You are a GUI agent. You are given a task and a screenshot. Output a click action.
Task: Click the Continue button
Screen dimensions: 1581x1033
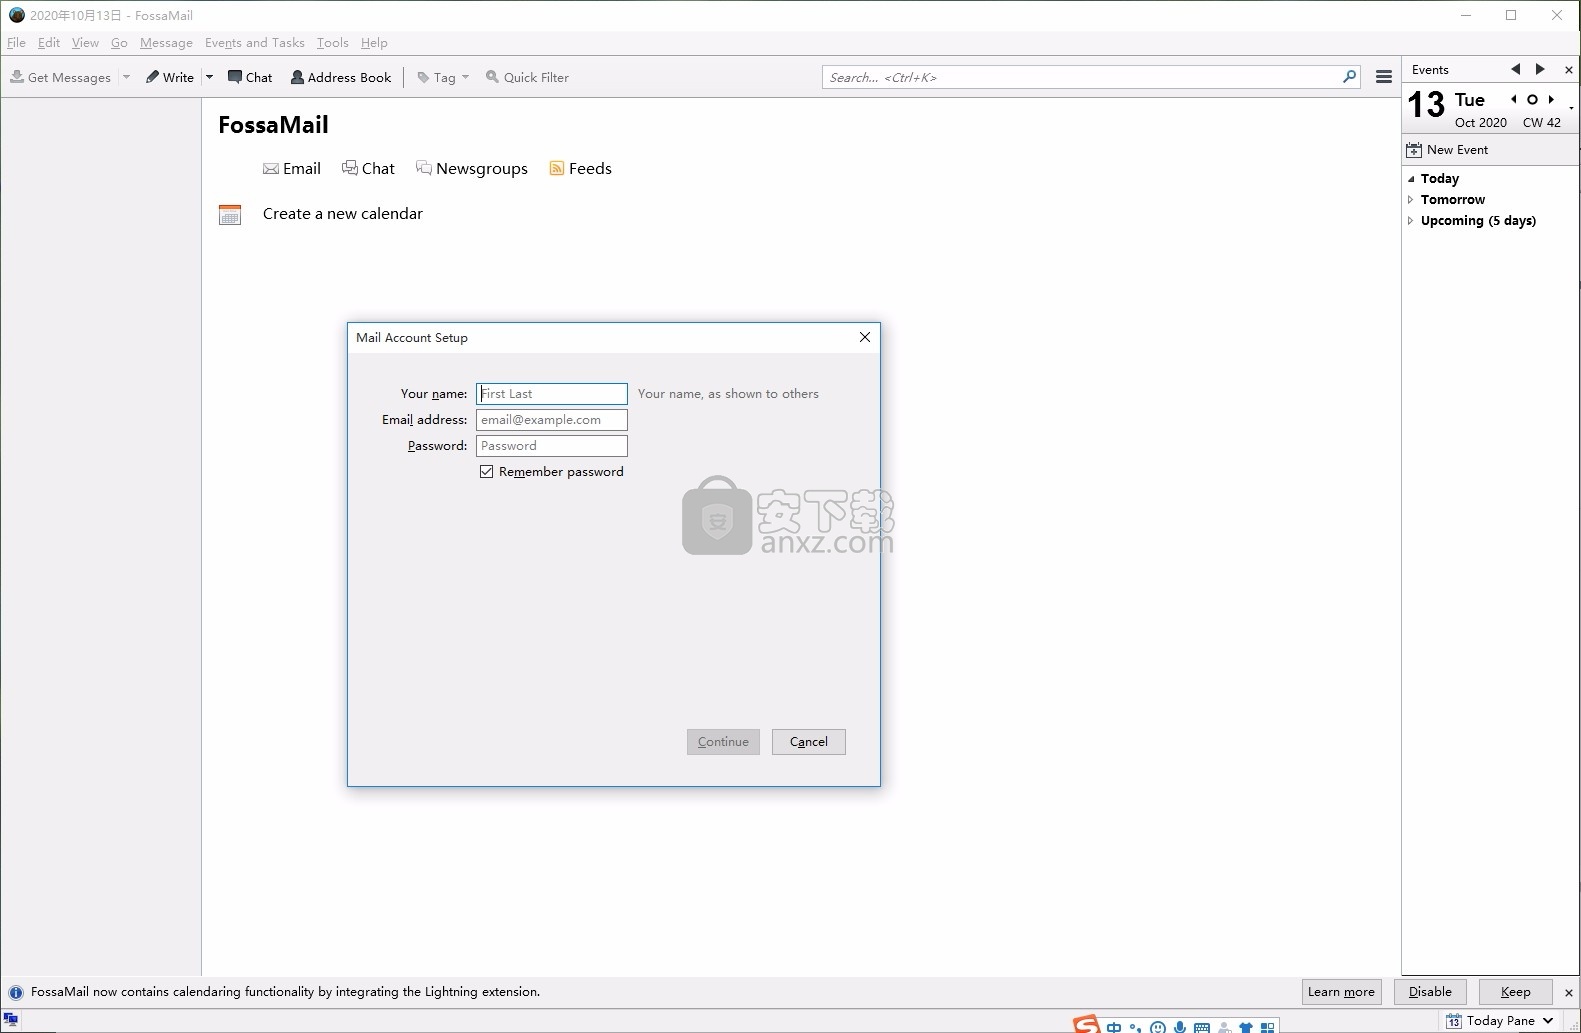point(723,742)
